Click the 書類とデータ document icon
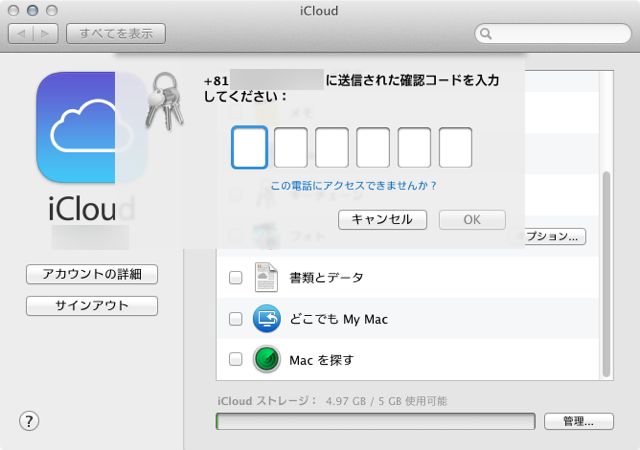This screenshot has height=450, width=640. 266,277
